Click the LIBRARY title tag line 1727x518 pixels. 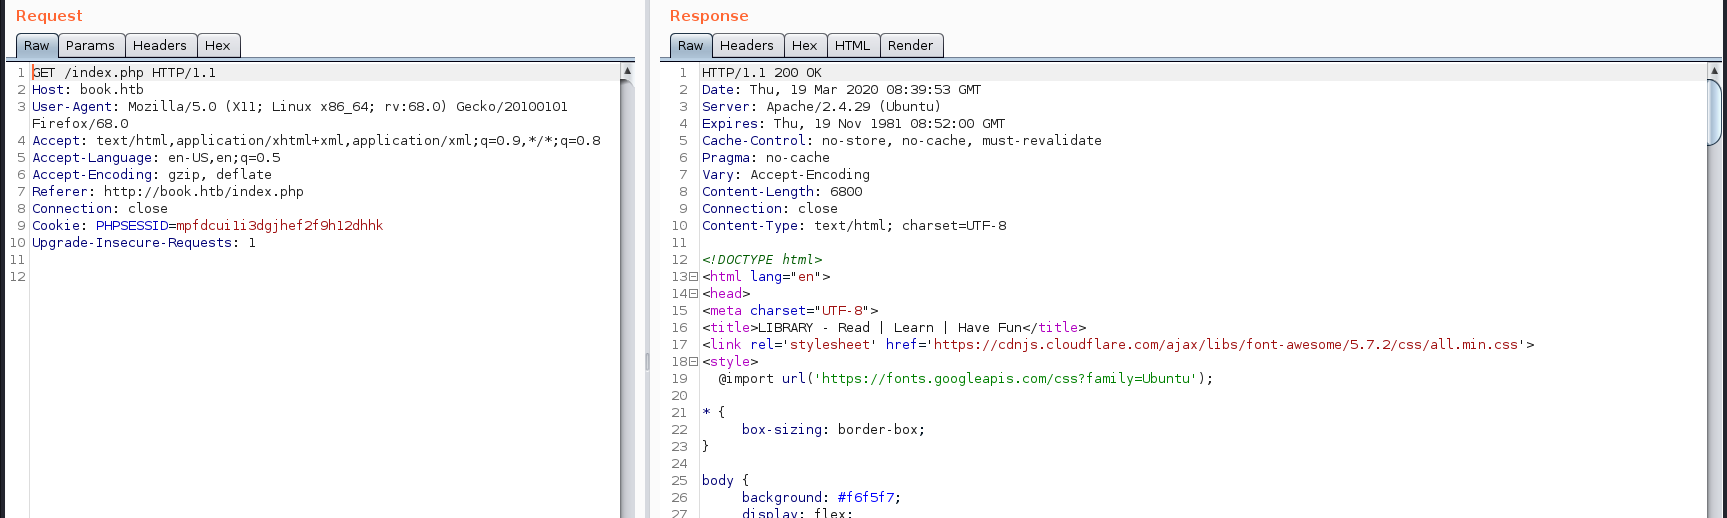pyautogui.click(x=894, y=328)
